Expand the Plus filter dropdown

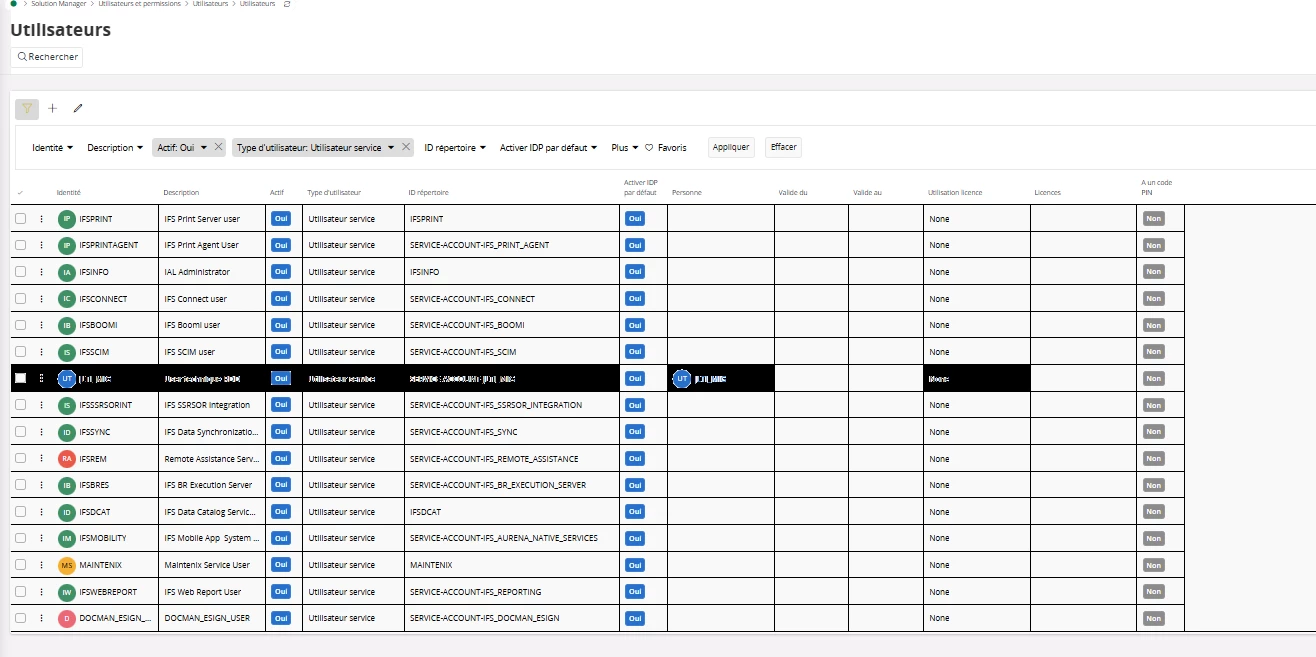(x=625, y=147)
